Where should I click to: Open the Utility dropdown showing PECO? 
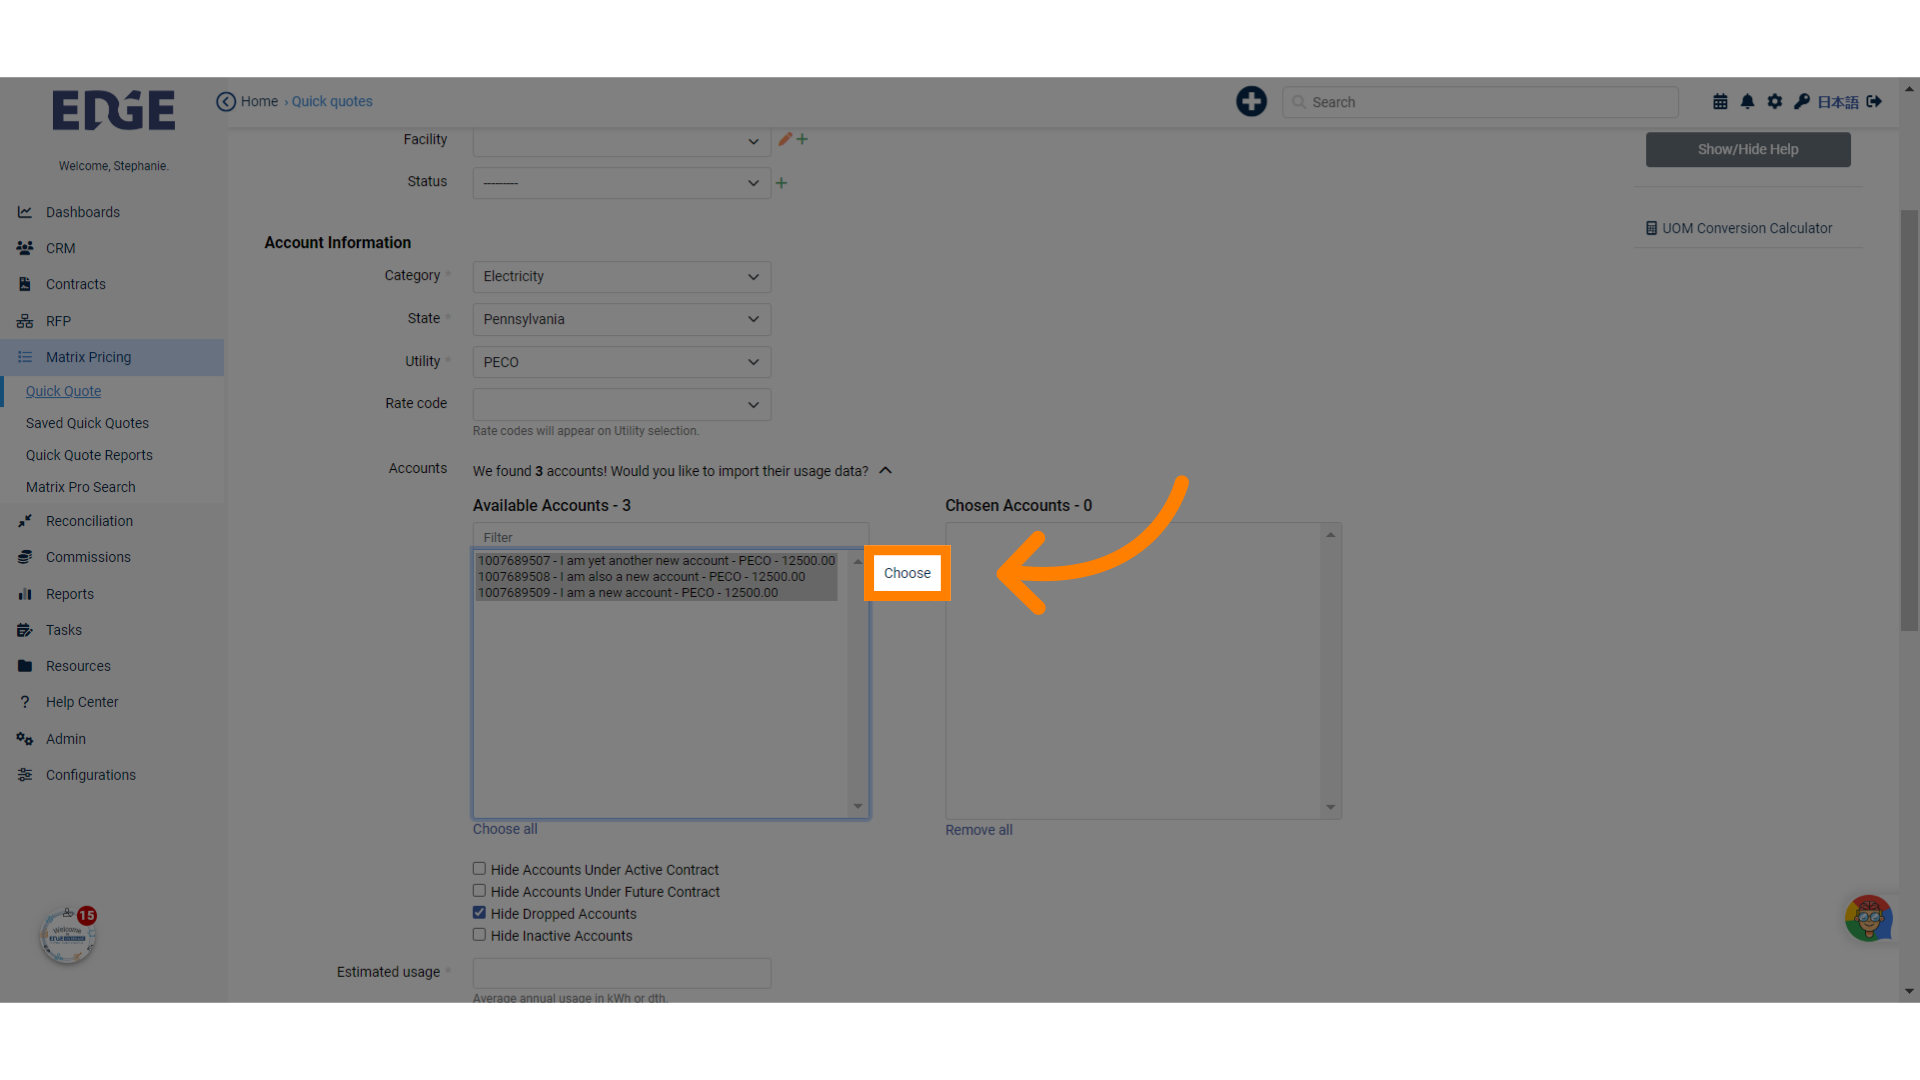coord(621,362)
